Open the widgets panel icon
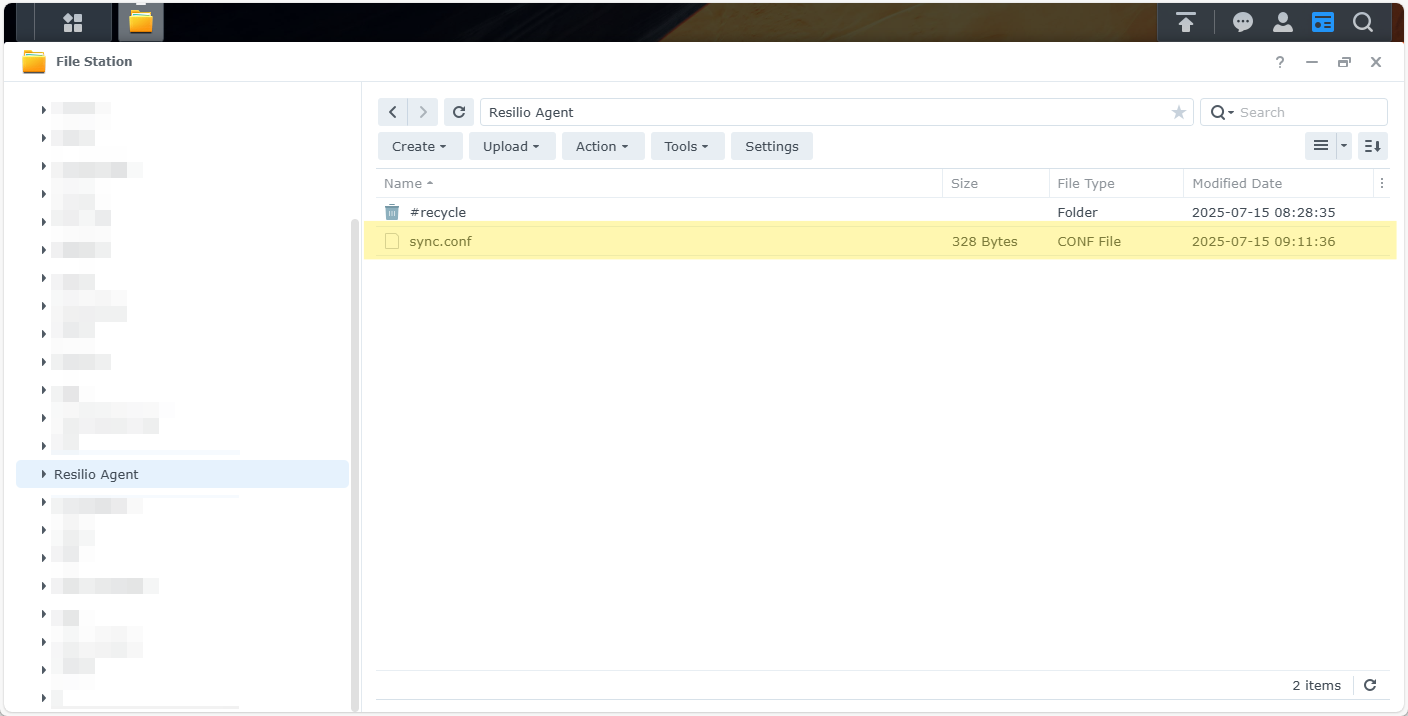This screenshot has height=716, width=1408. 1323,22
